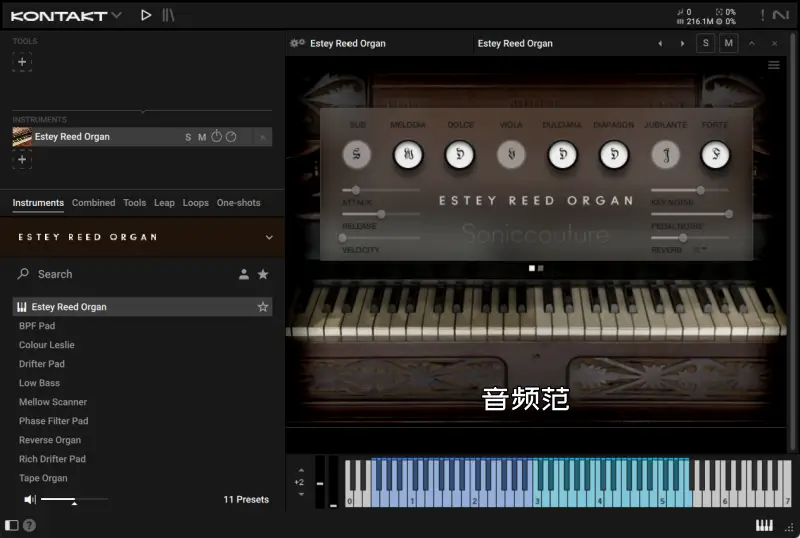
Task: Adjust the PEDAL NOISE slider
Action: point(729,214)
